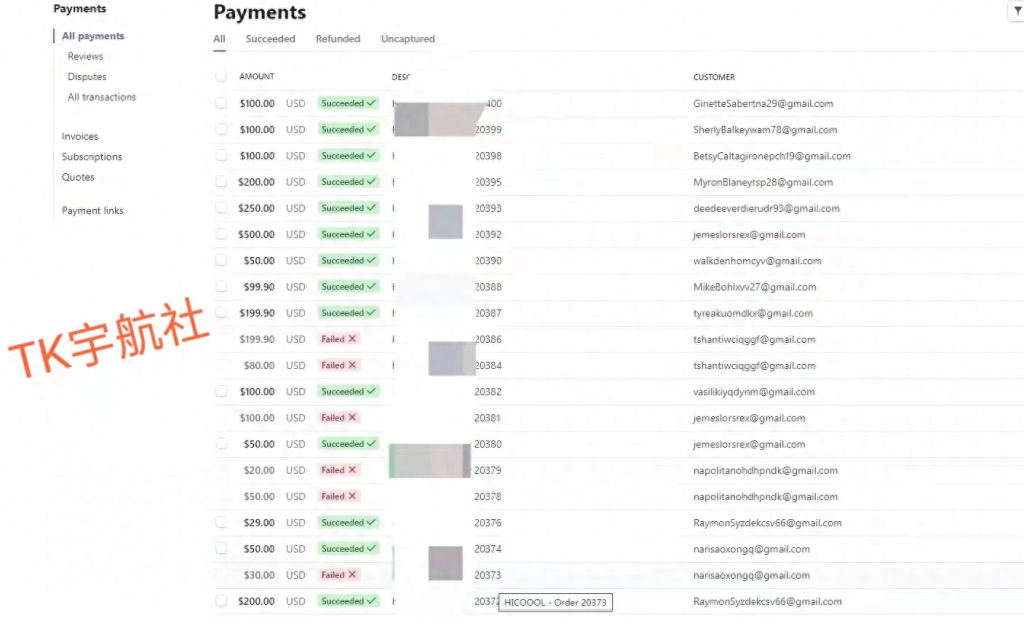Click Failed badge on $199.90 tshantiwciqggf row
This screenshot has height=626, width=1024.
338,339
